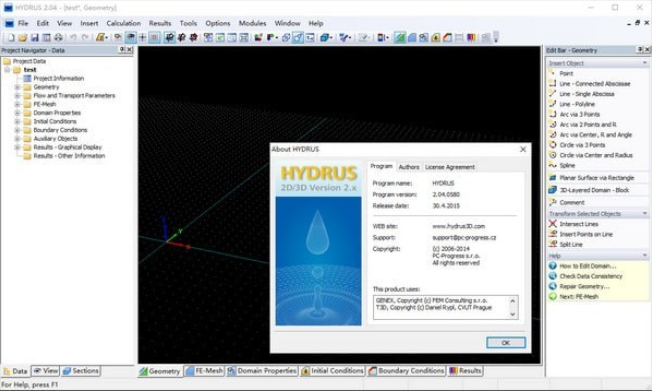
Task: Click the Save icon in toolbar
Action: click(x=35, y=38)
